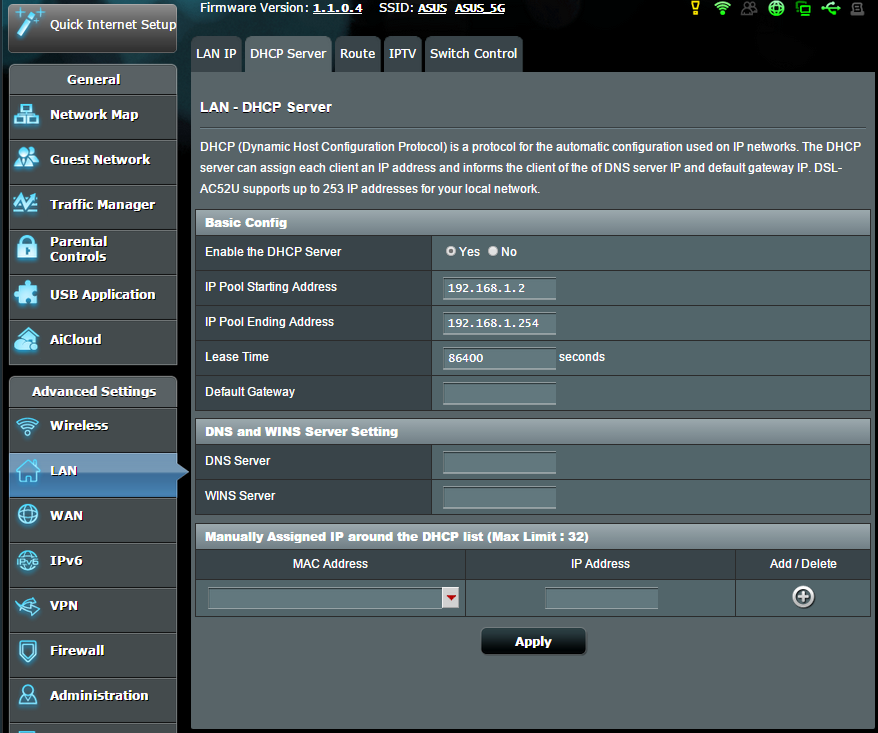Click the 'Basic Config' section header
878x733 pixels.
pyautogui.click(x=533, y=223)
